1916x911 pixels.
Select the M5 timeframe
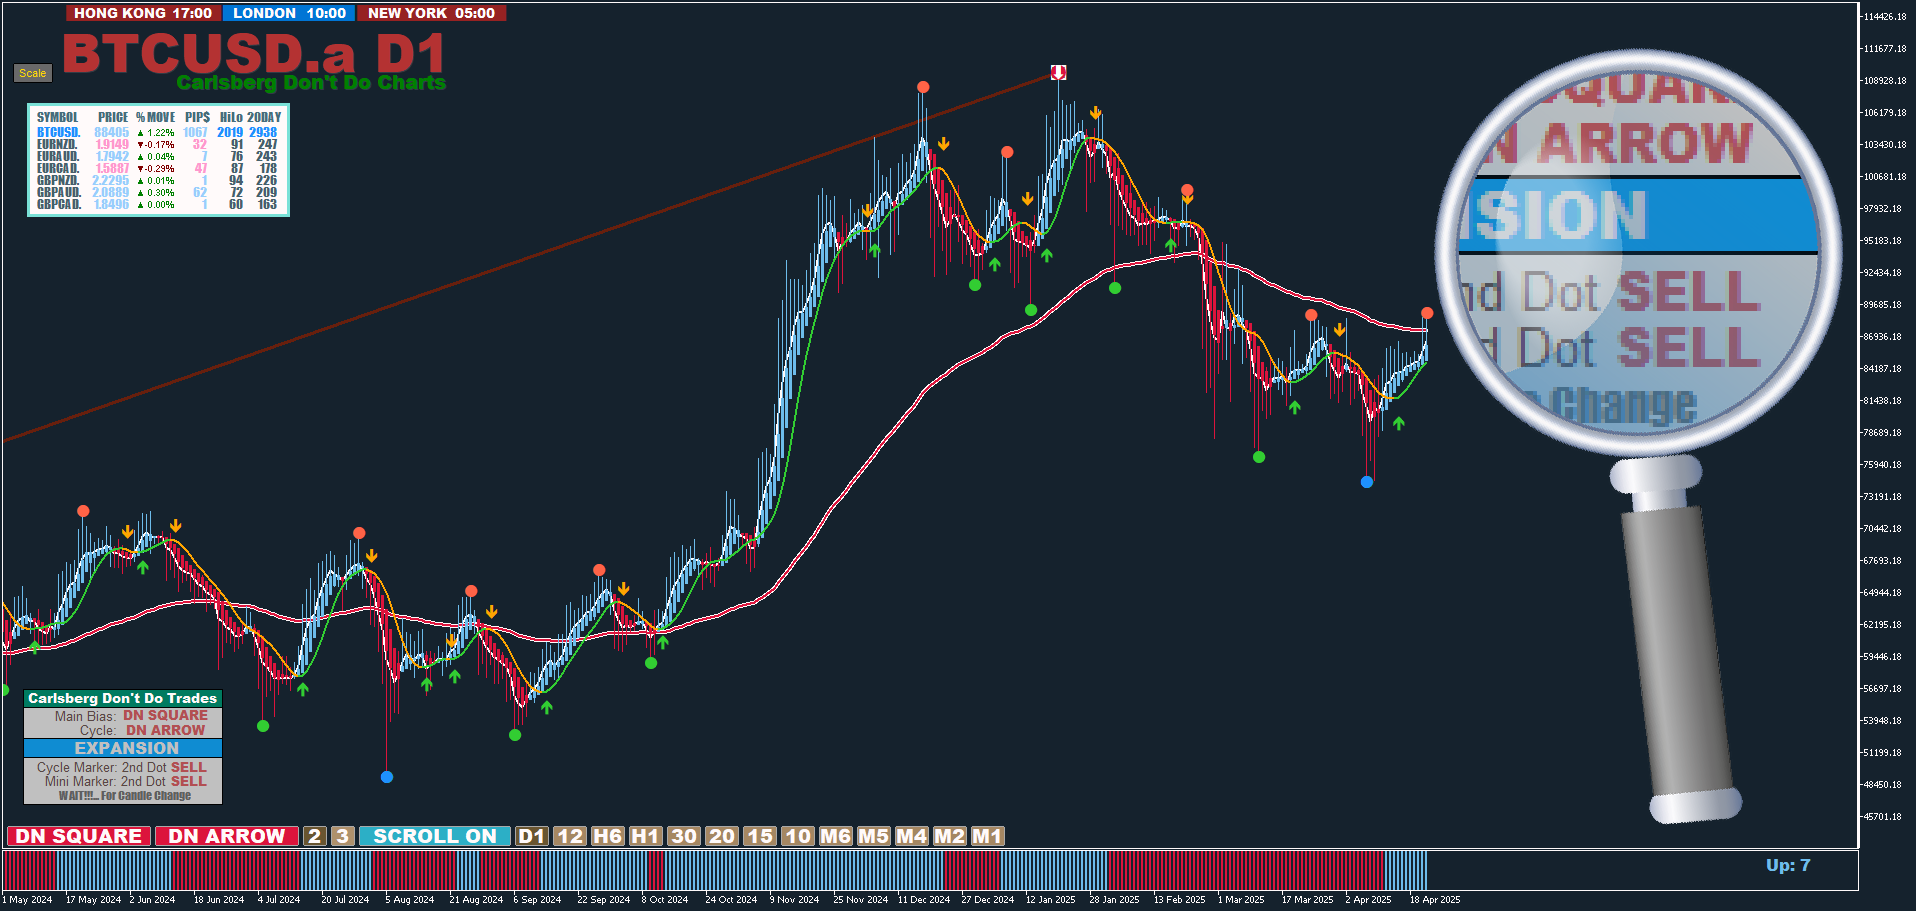click(874, 836)
